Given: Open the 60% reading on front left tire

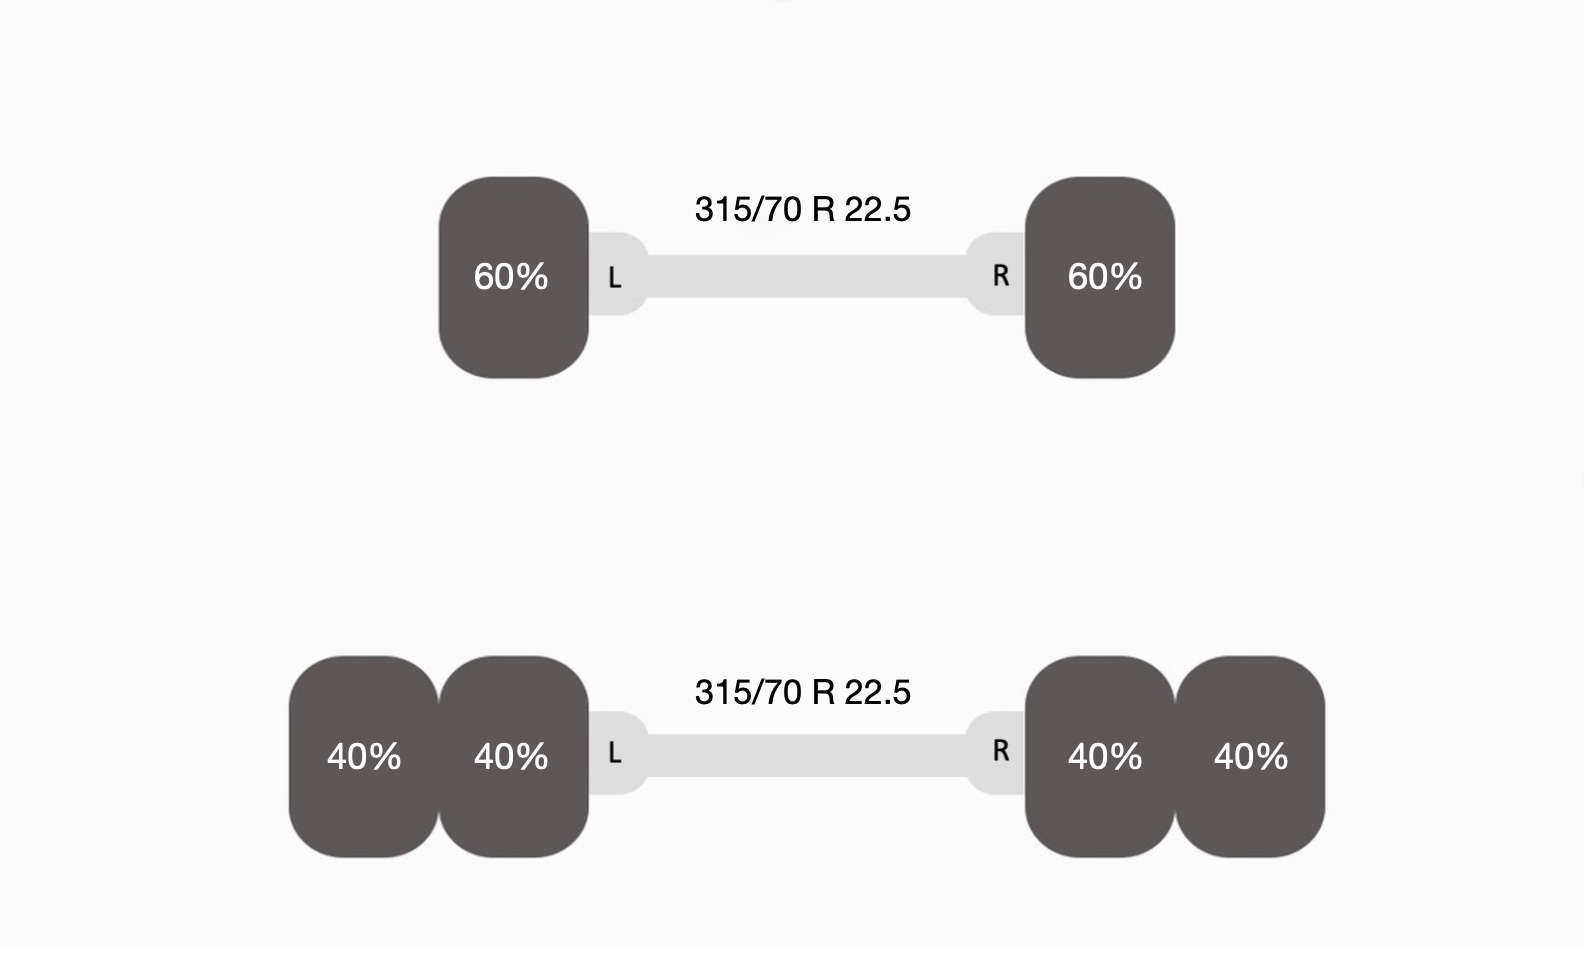Looking at the screenshot, I should coord(511,276).
